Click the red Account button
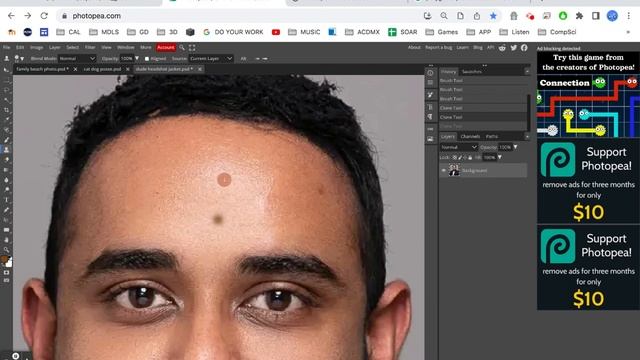Screen dimensions: 640x360 pos(166,48)
